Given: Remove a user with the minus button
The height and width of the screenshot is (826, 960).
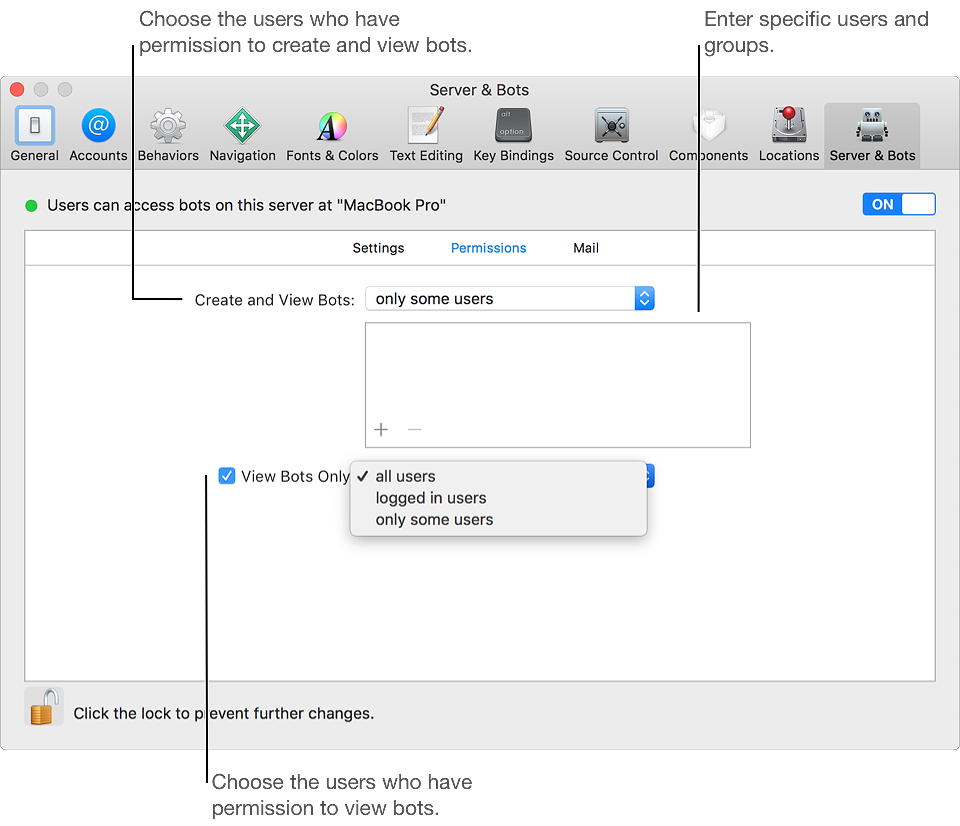Looking at the screenshot, I should click(x=414, y=429).
